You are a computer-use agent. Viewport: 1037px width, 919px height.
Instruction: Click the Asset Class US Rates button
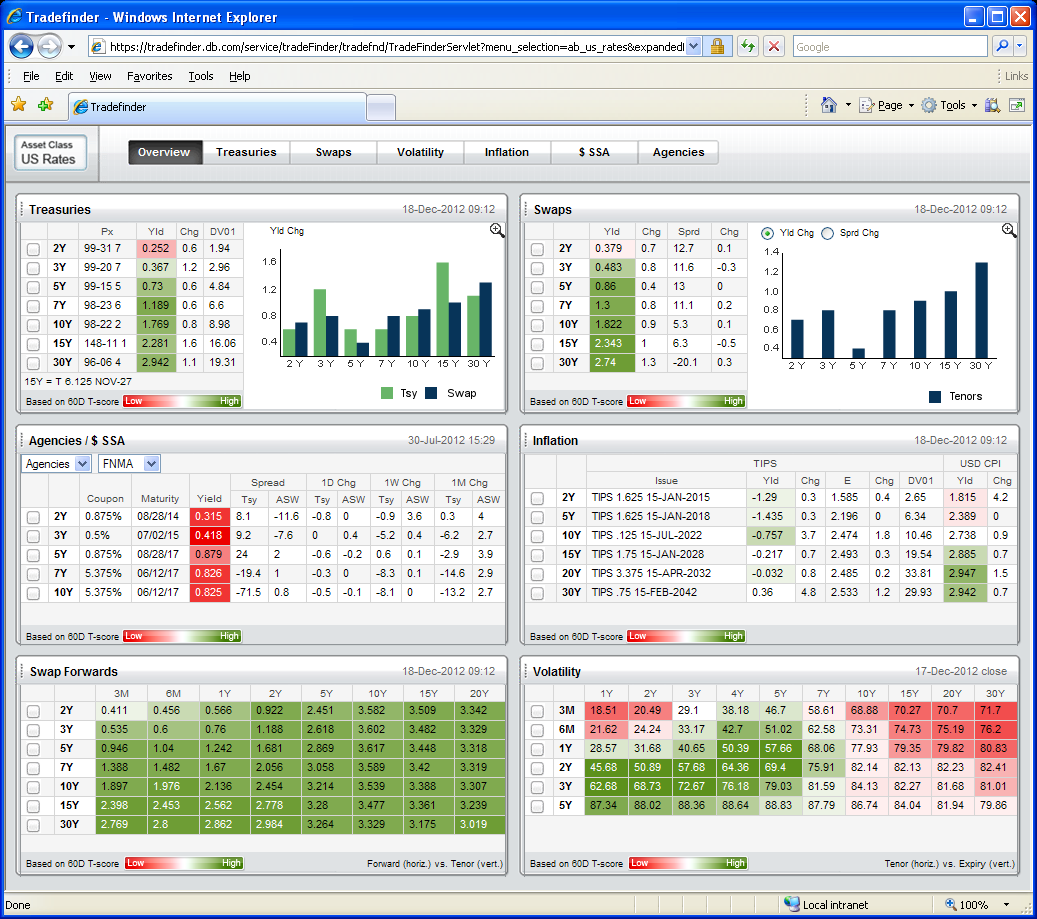(52, 153)
